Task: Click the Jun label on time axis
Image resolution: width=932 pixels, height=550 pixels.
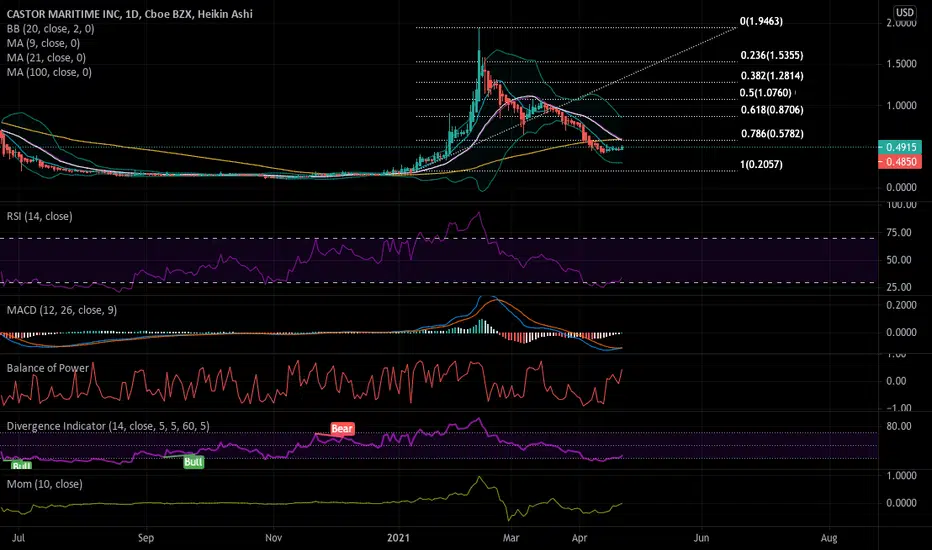Action: tap(701, 538)
